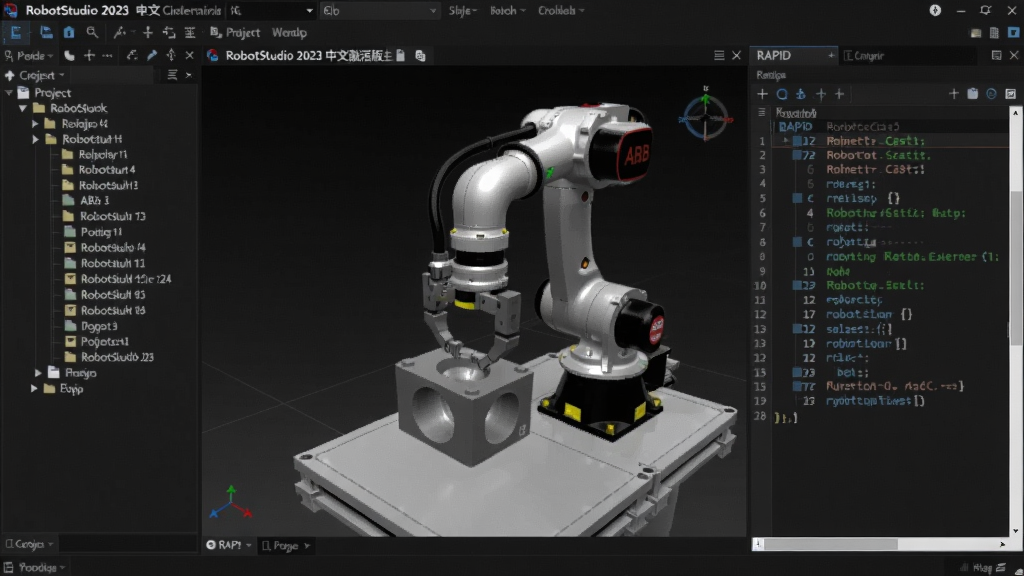Image resolution: width=1024 pixels, height=576 pixels.
Task: Toggle the 'Pojotstat' checked item icon
Action: [x=71, y=342]
